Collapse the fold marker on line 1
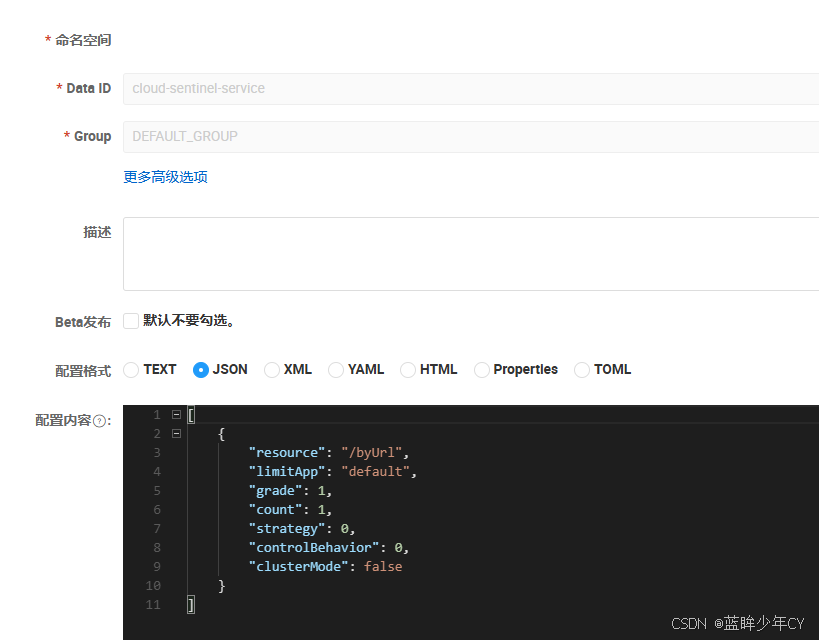 point(177,415)
